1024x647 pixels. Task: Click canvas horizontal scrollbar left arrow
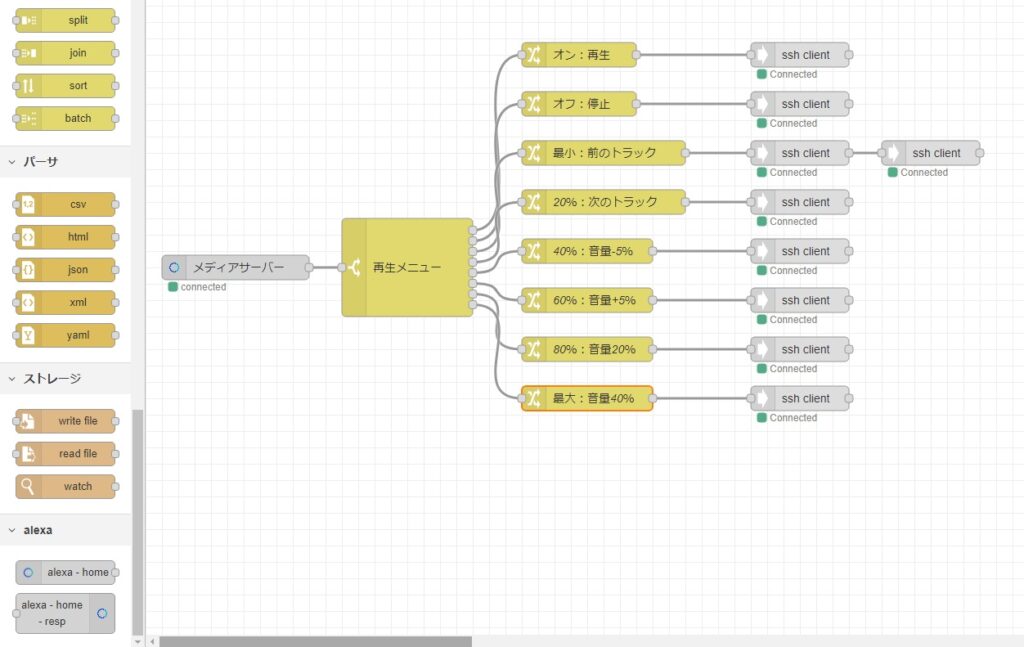point(152,642)
